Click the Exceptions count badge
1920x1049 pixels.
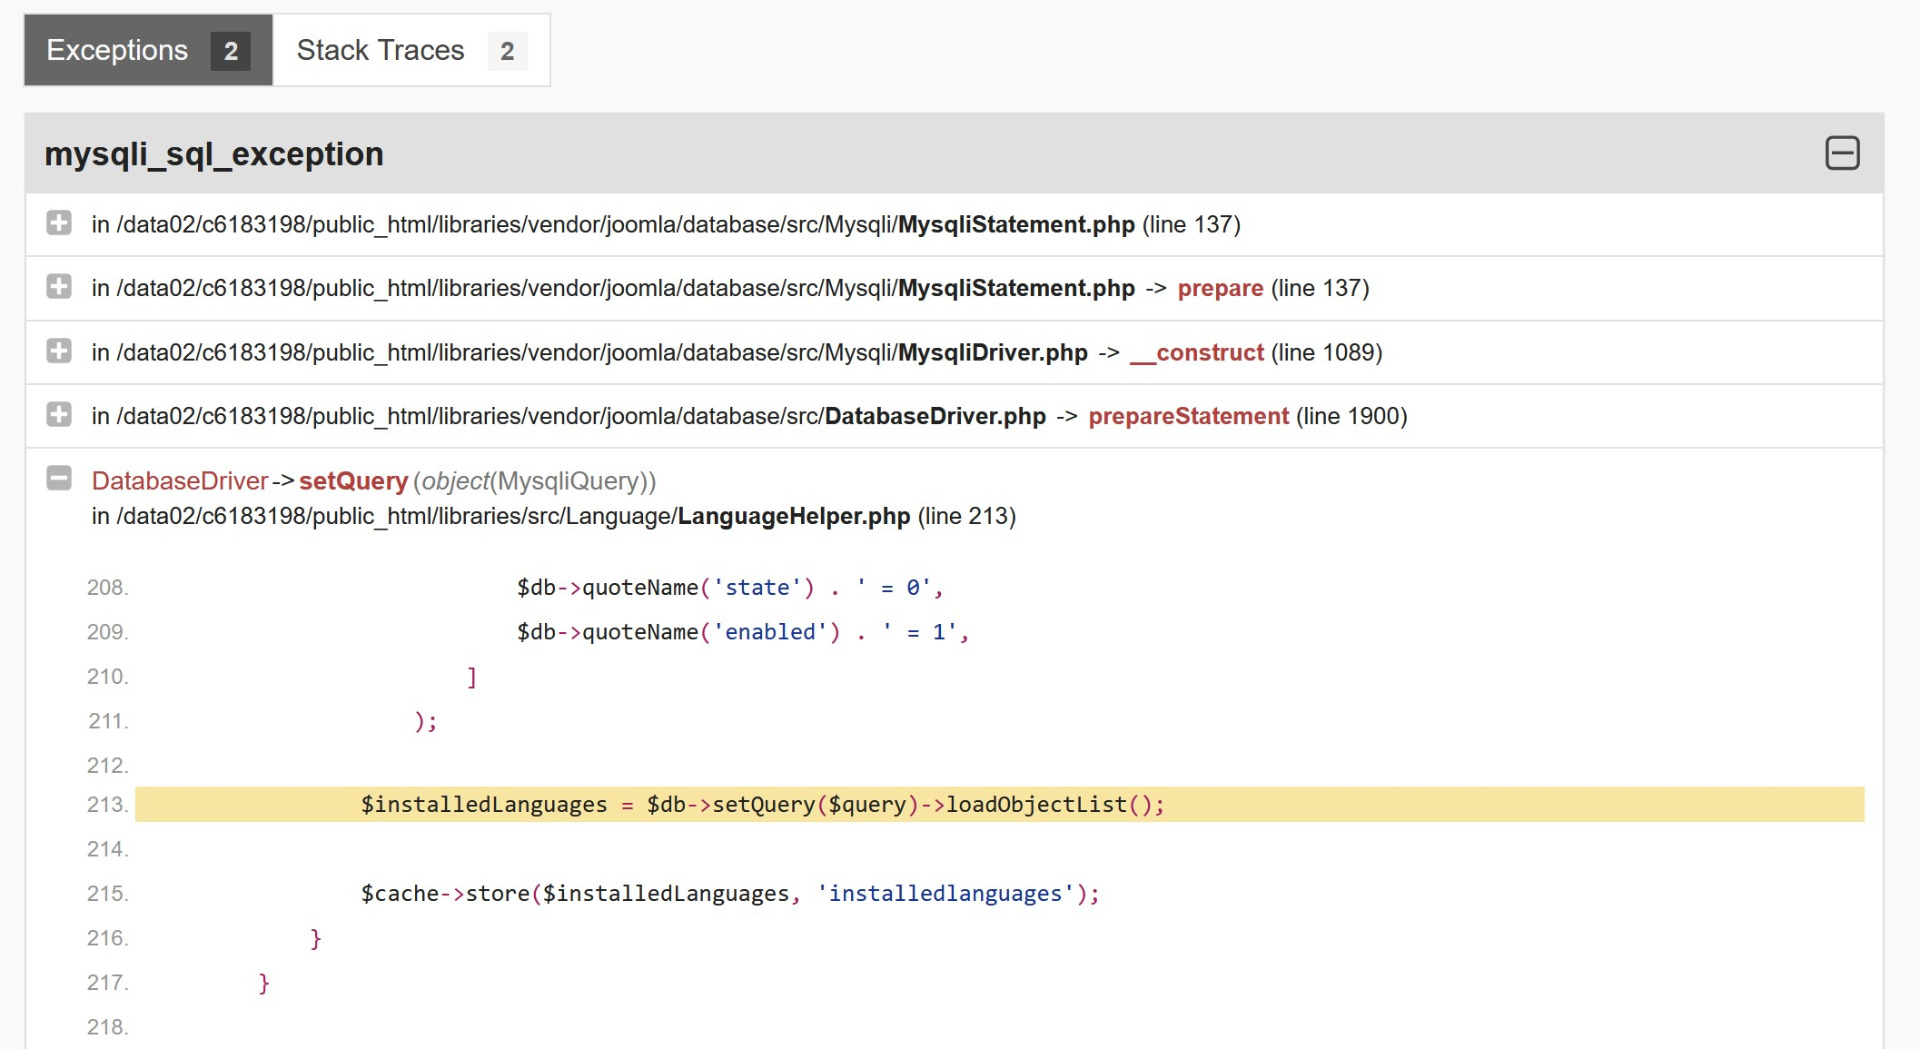coord(231,51)
